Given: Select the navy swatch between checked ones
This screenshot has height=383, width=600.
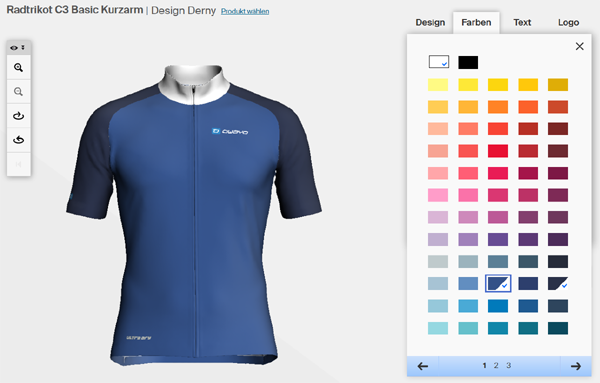Looking at the screenshot, I should tap(528, 284).
